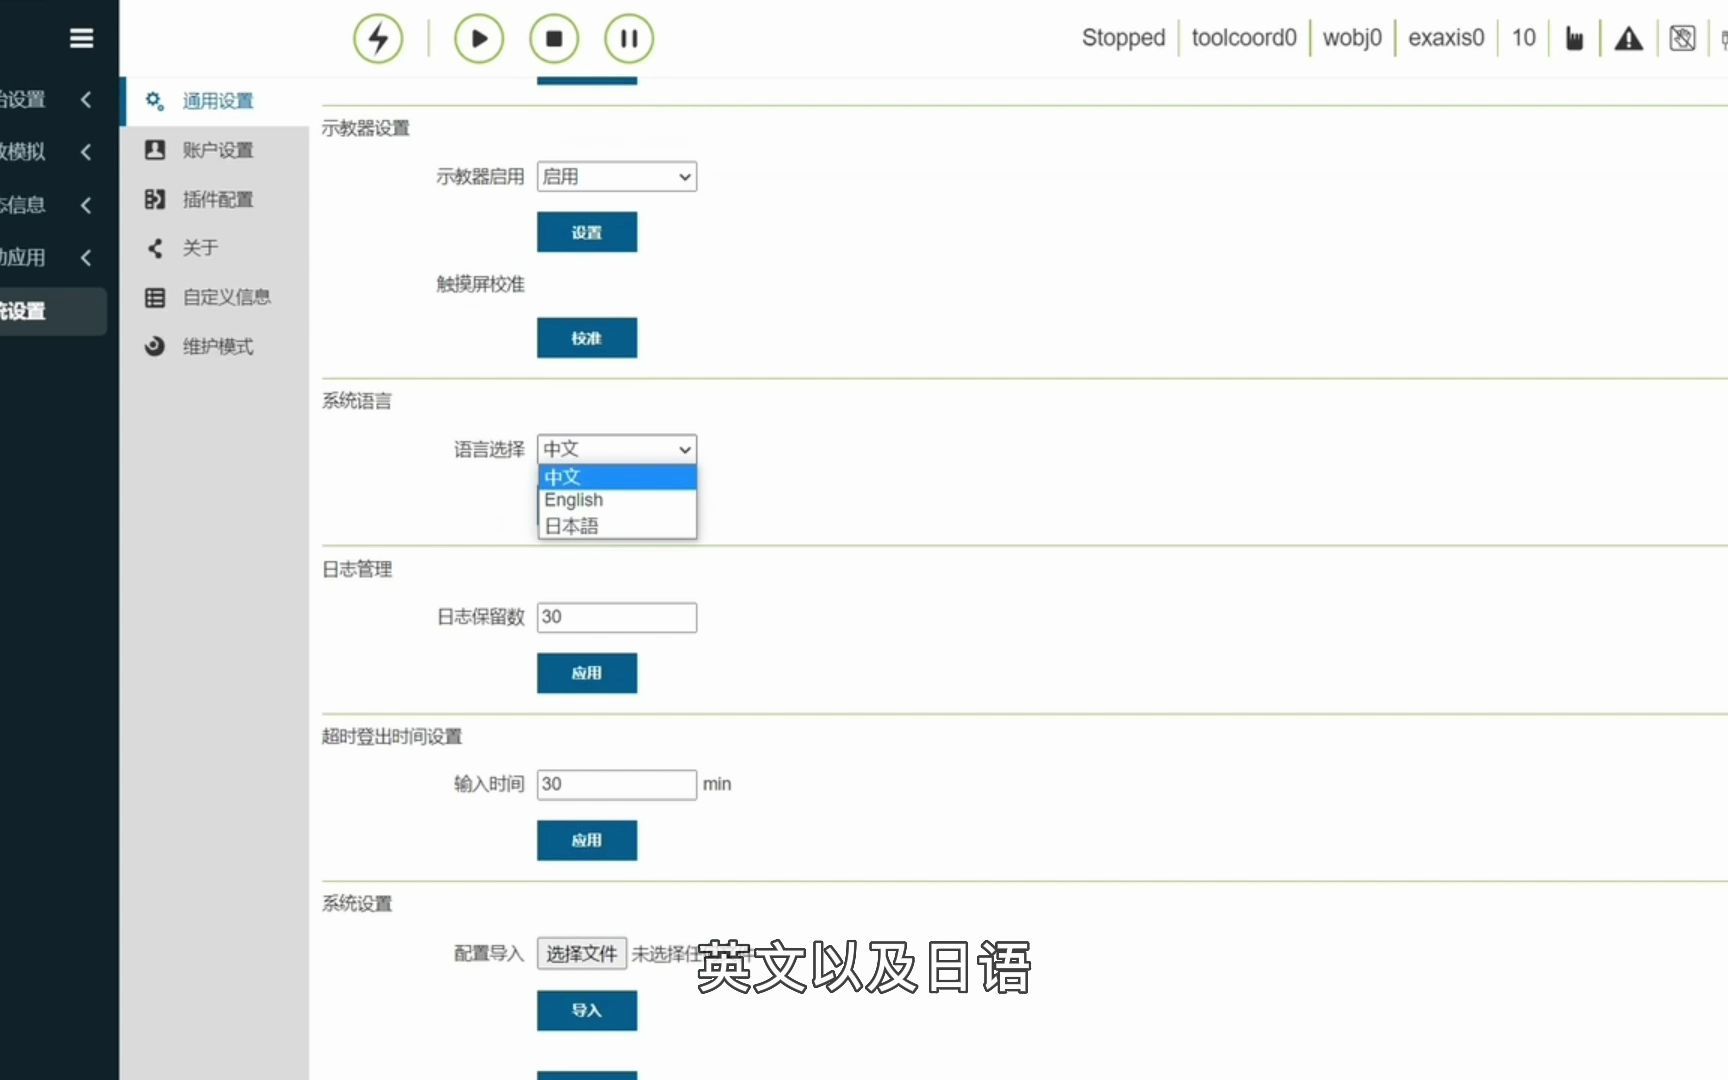Expand the 模拟 sidebar chevron
This screenshot has width=1728, height=1080.
coord(86,152)
